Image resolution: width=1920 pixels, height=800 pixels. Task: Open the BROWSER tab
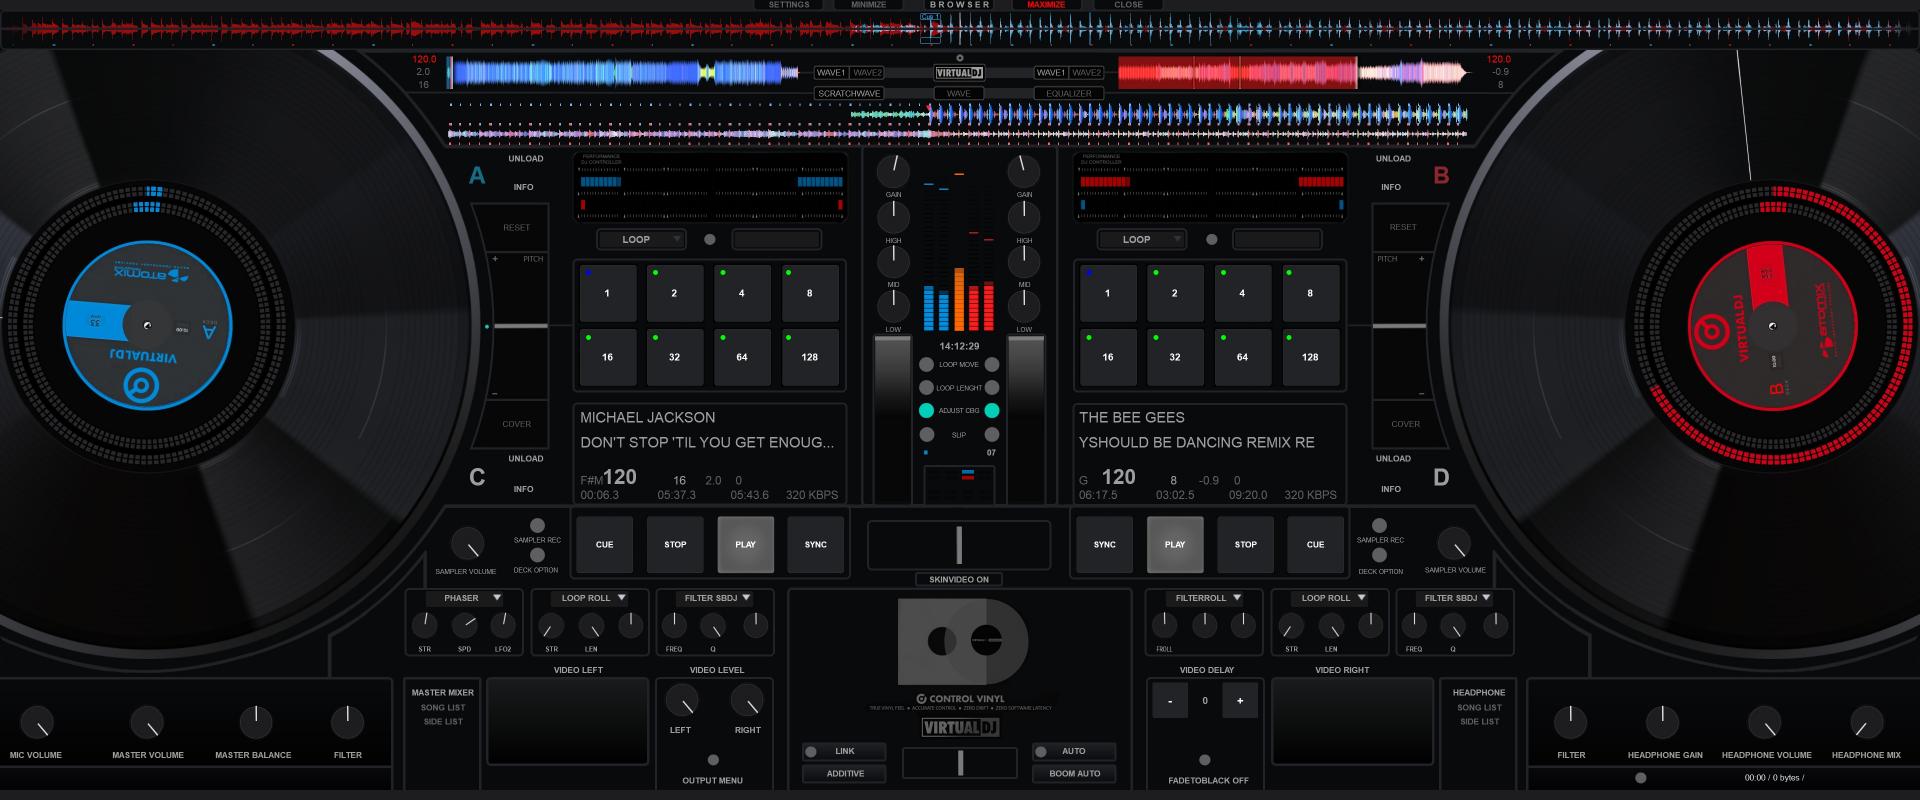click(x=960, y=5)
